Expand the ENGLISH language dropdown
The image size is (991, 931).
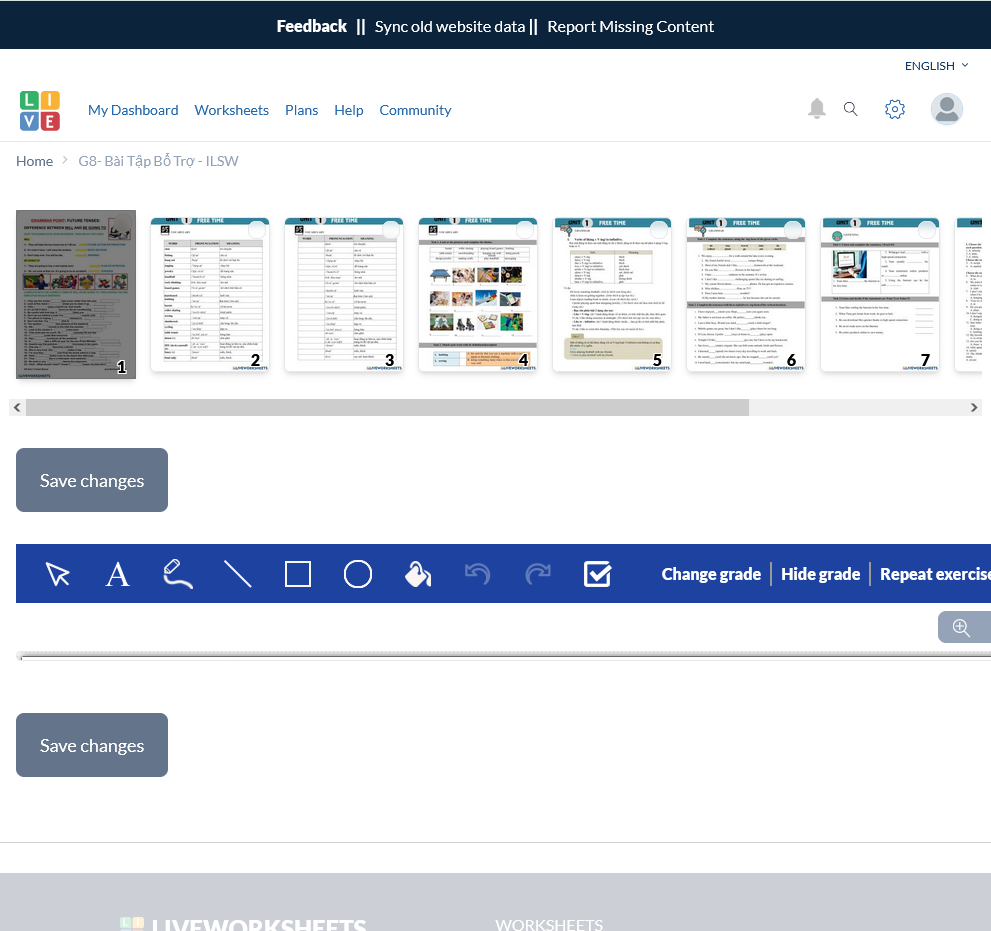936,66
